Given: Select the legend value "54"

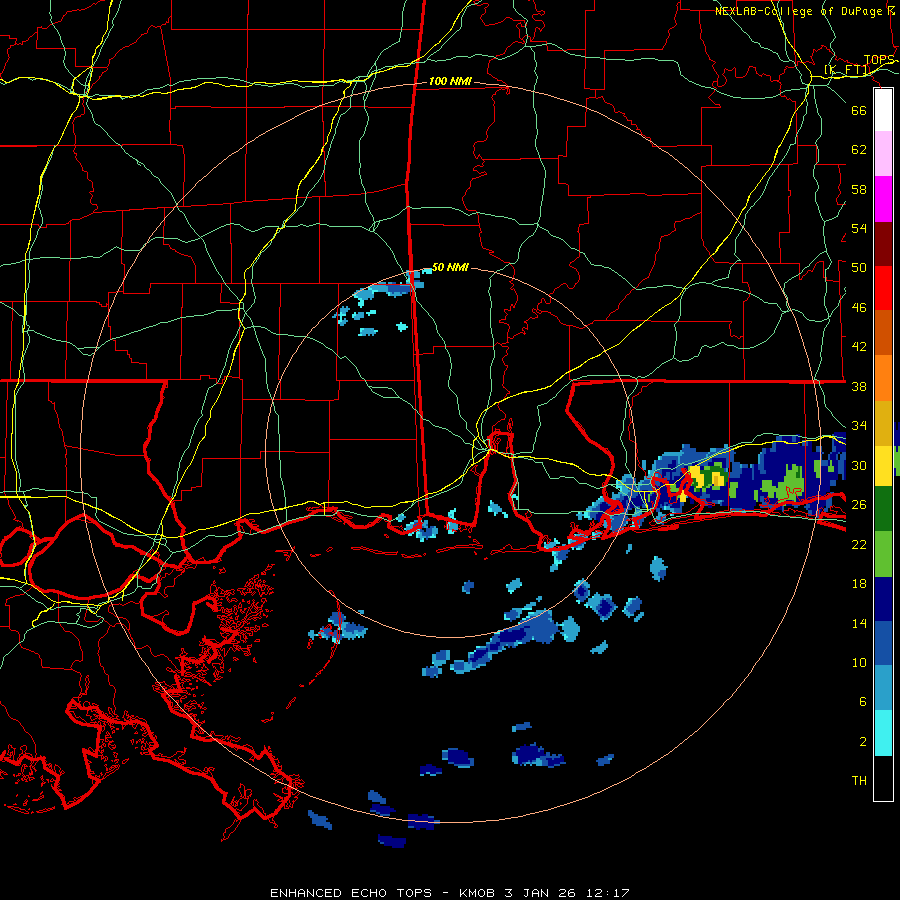Looking at the screenshot, I should (x=859, y=228).
